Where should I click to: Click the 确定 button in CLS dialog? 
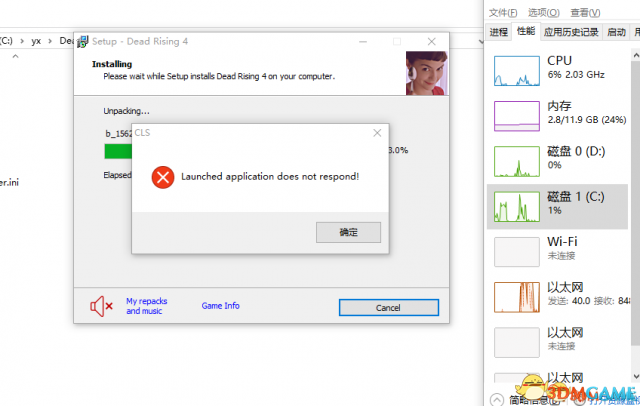click(348, 232)
